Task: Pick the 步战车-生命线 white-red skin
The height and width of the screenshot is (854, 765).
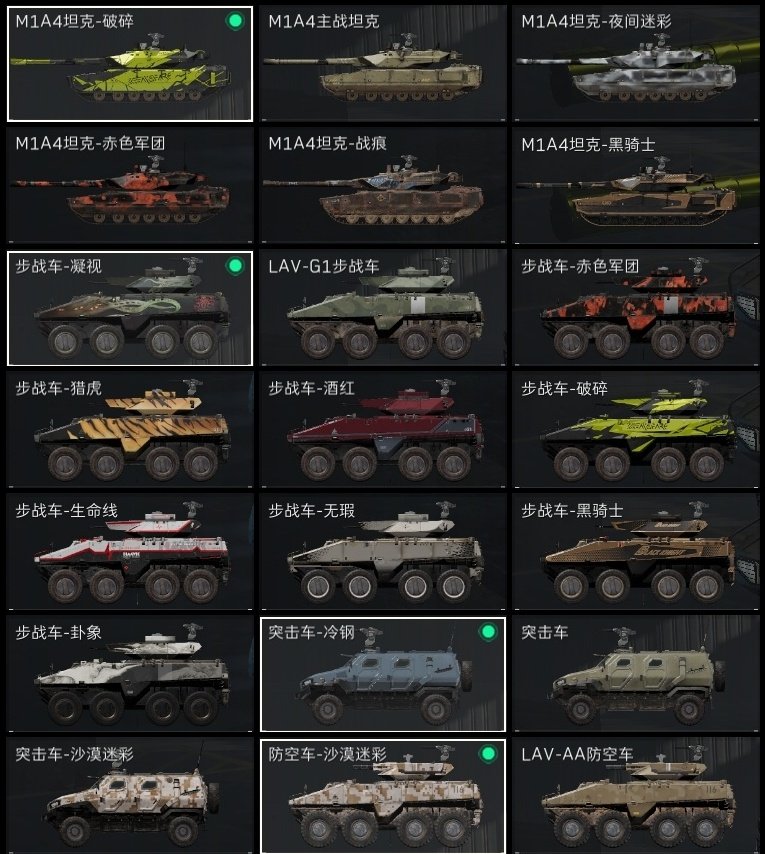Action: [x=130, y=552]
